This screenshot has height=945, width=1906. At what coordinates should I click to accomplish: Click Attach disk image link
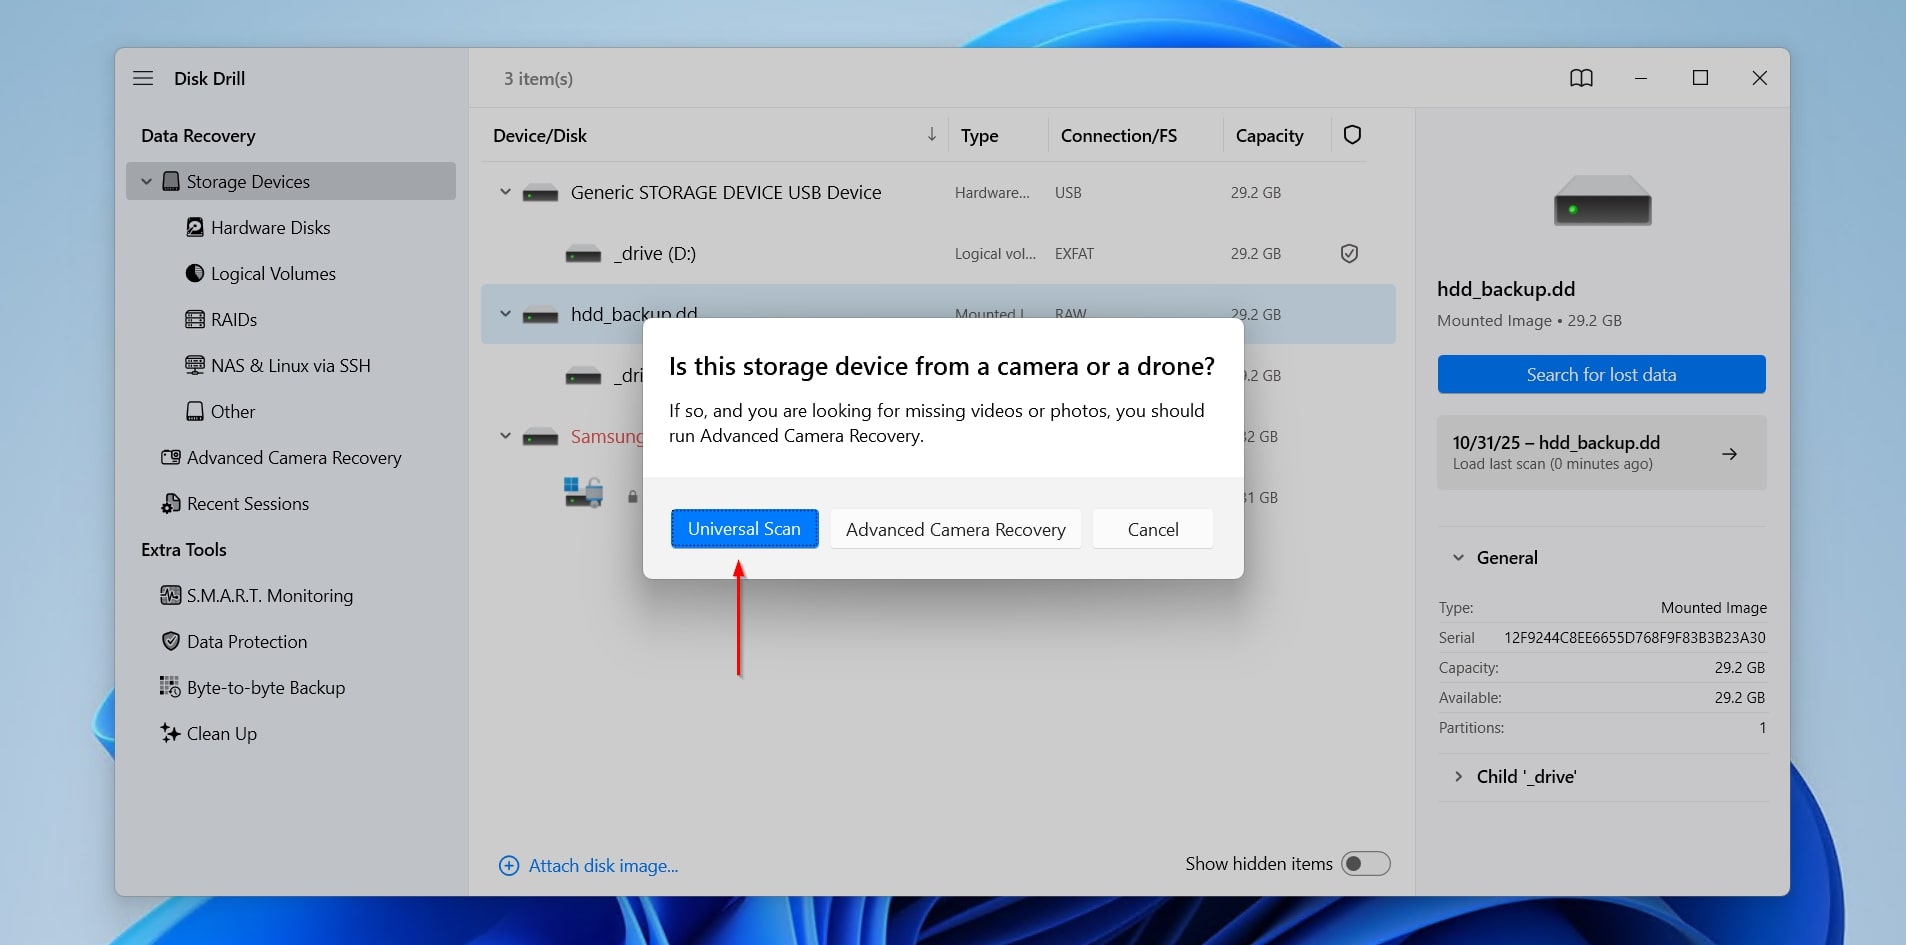[602, 866]
